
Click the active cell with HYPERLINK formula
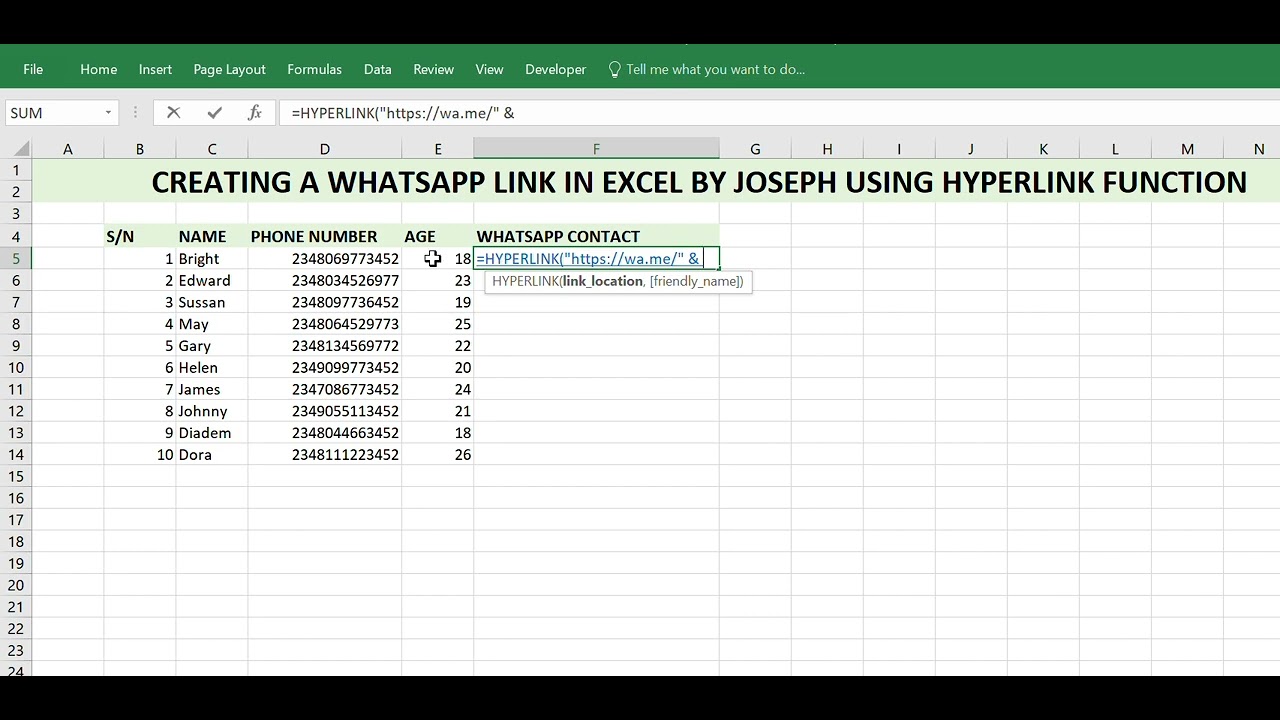click(596, 259)
